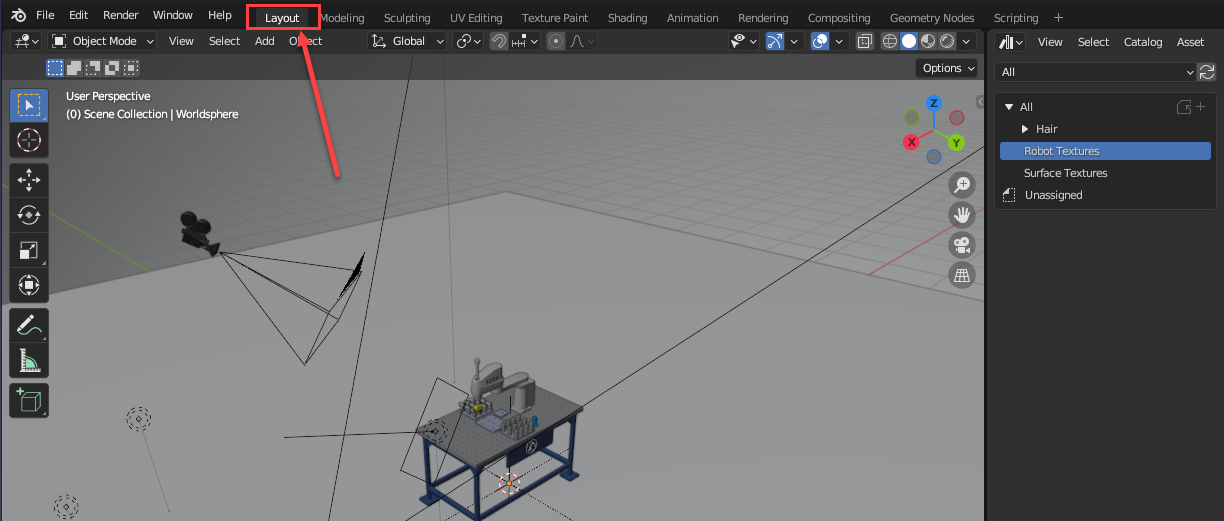Switch to Wireframe viewport shading
The width and height of the screenshot is (1224, 521).
point(889,41)
